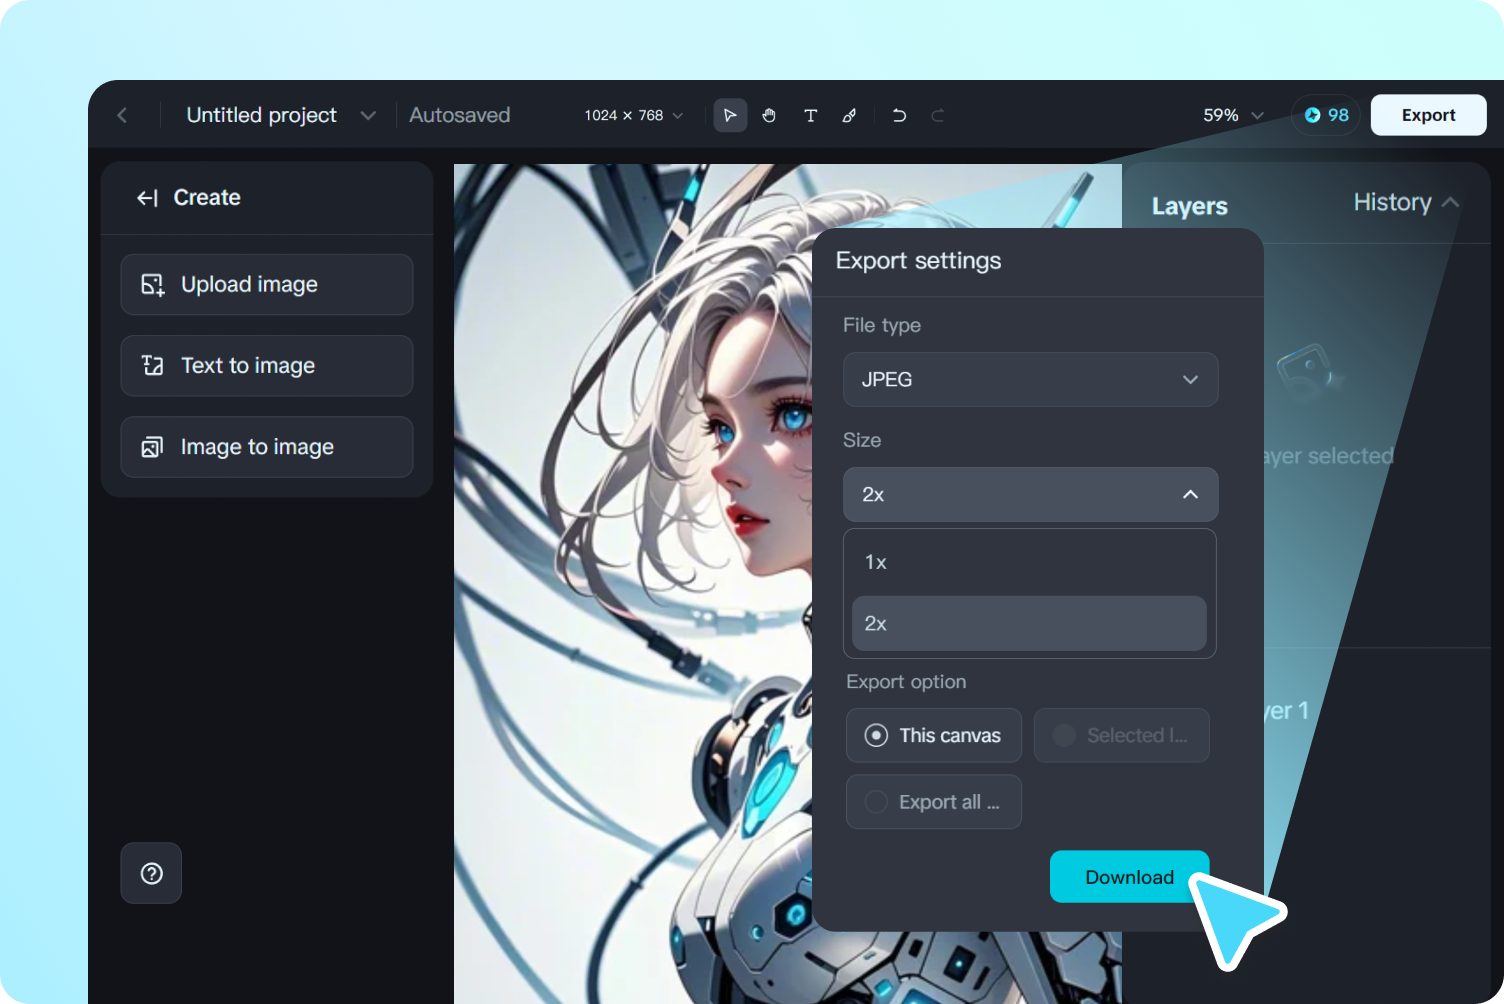Collapse the Size dropdown showing 2x
The image size is (1504, 1004).
(x=1030, y=494)
